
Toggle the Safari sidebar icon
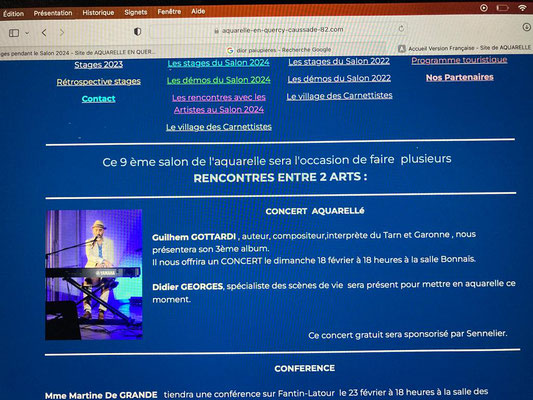[x=14, y=33]
